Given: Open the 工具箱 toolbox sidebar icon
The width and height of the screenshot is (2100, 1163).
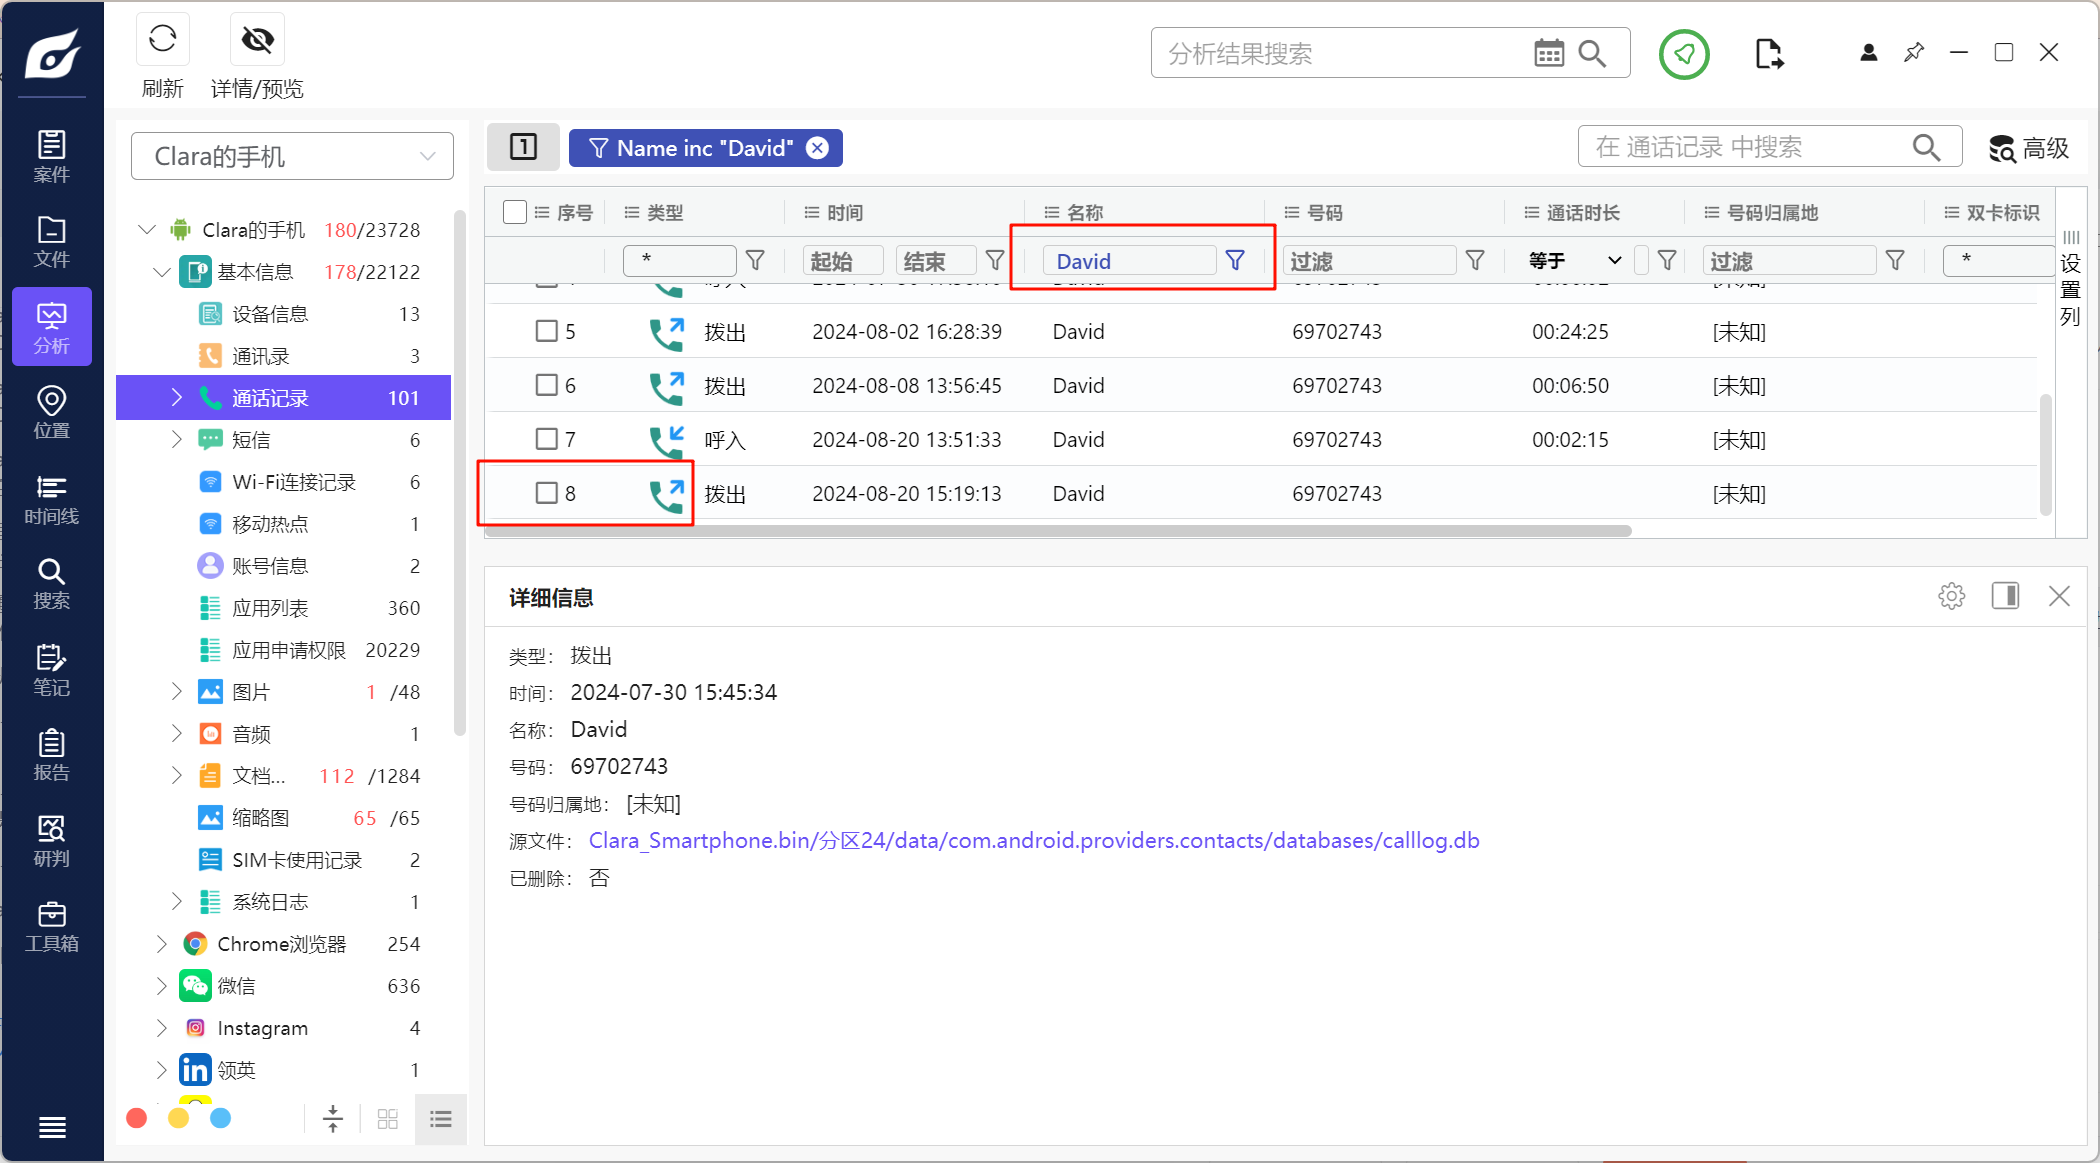Looking at the screenshot, I should tap(51, 926).
